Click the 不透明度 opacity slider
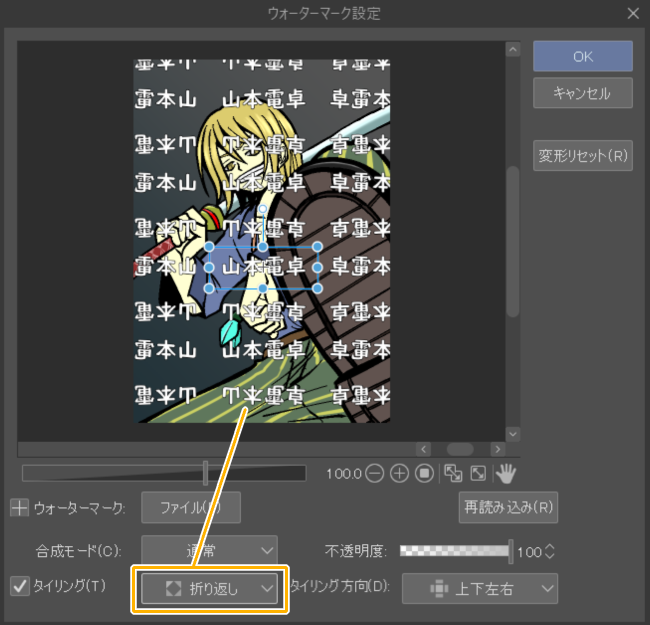This screenshot has width=650, height=625. tap(456, 551)
